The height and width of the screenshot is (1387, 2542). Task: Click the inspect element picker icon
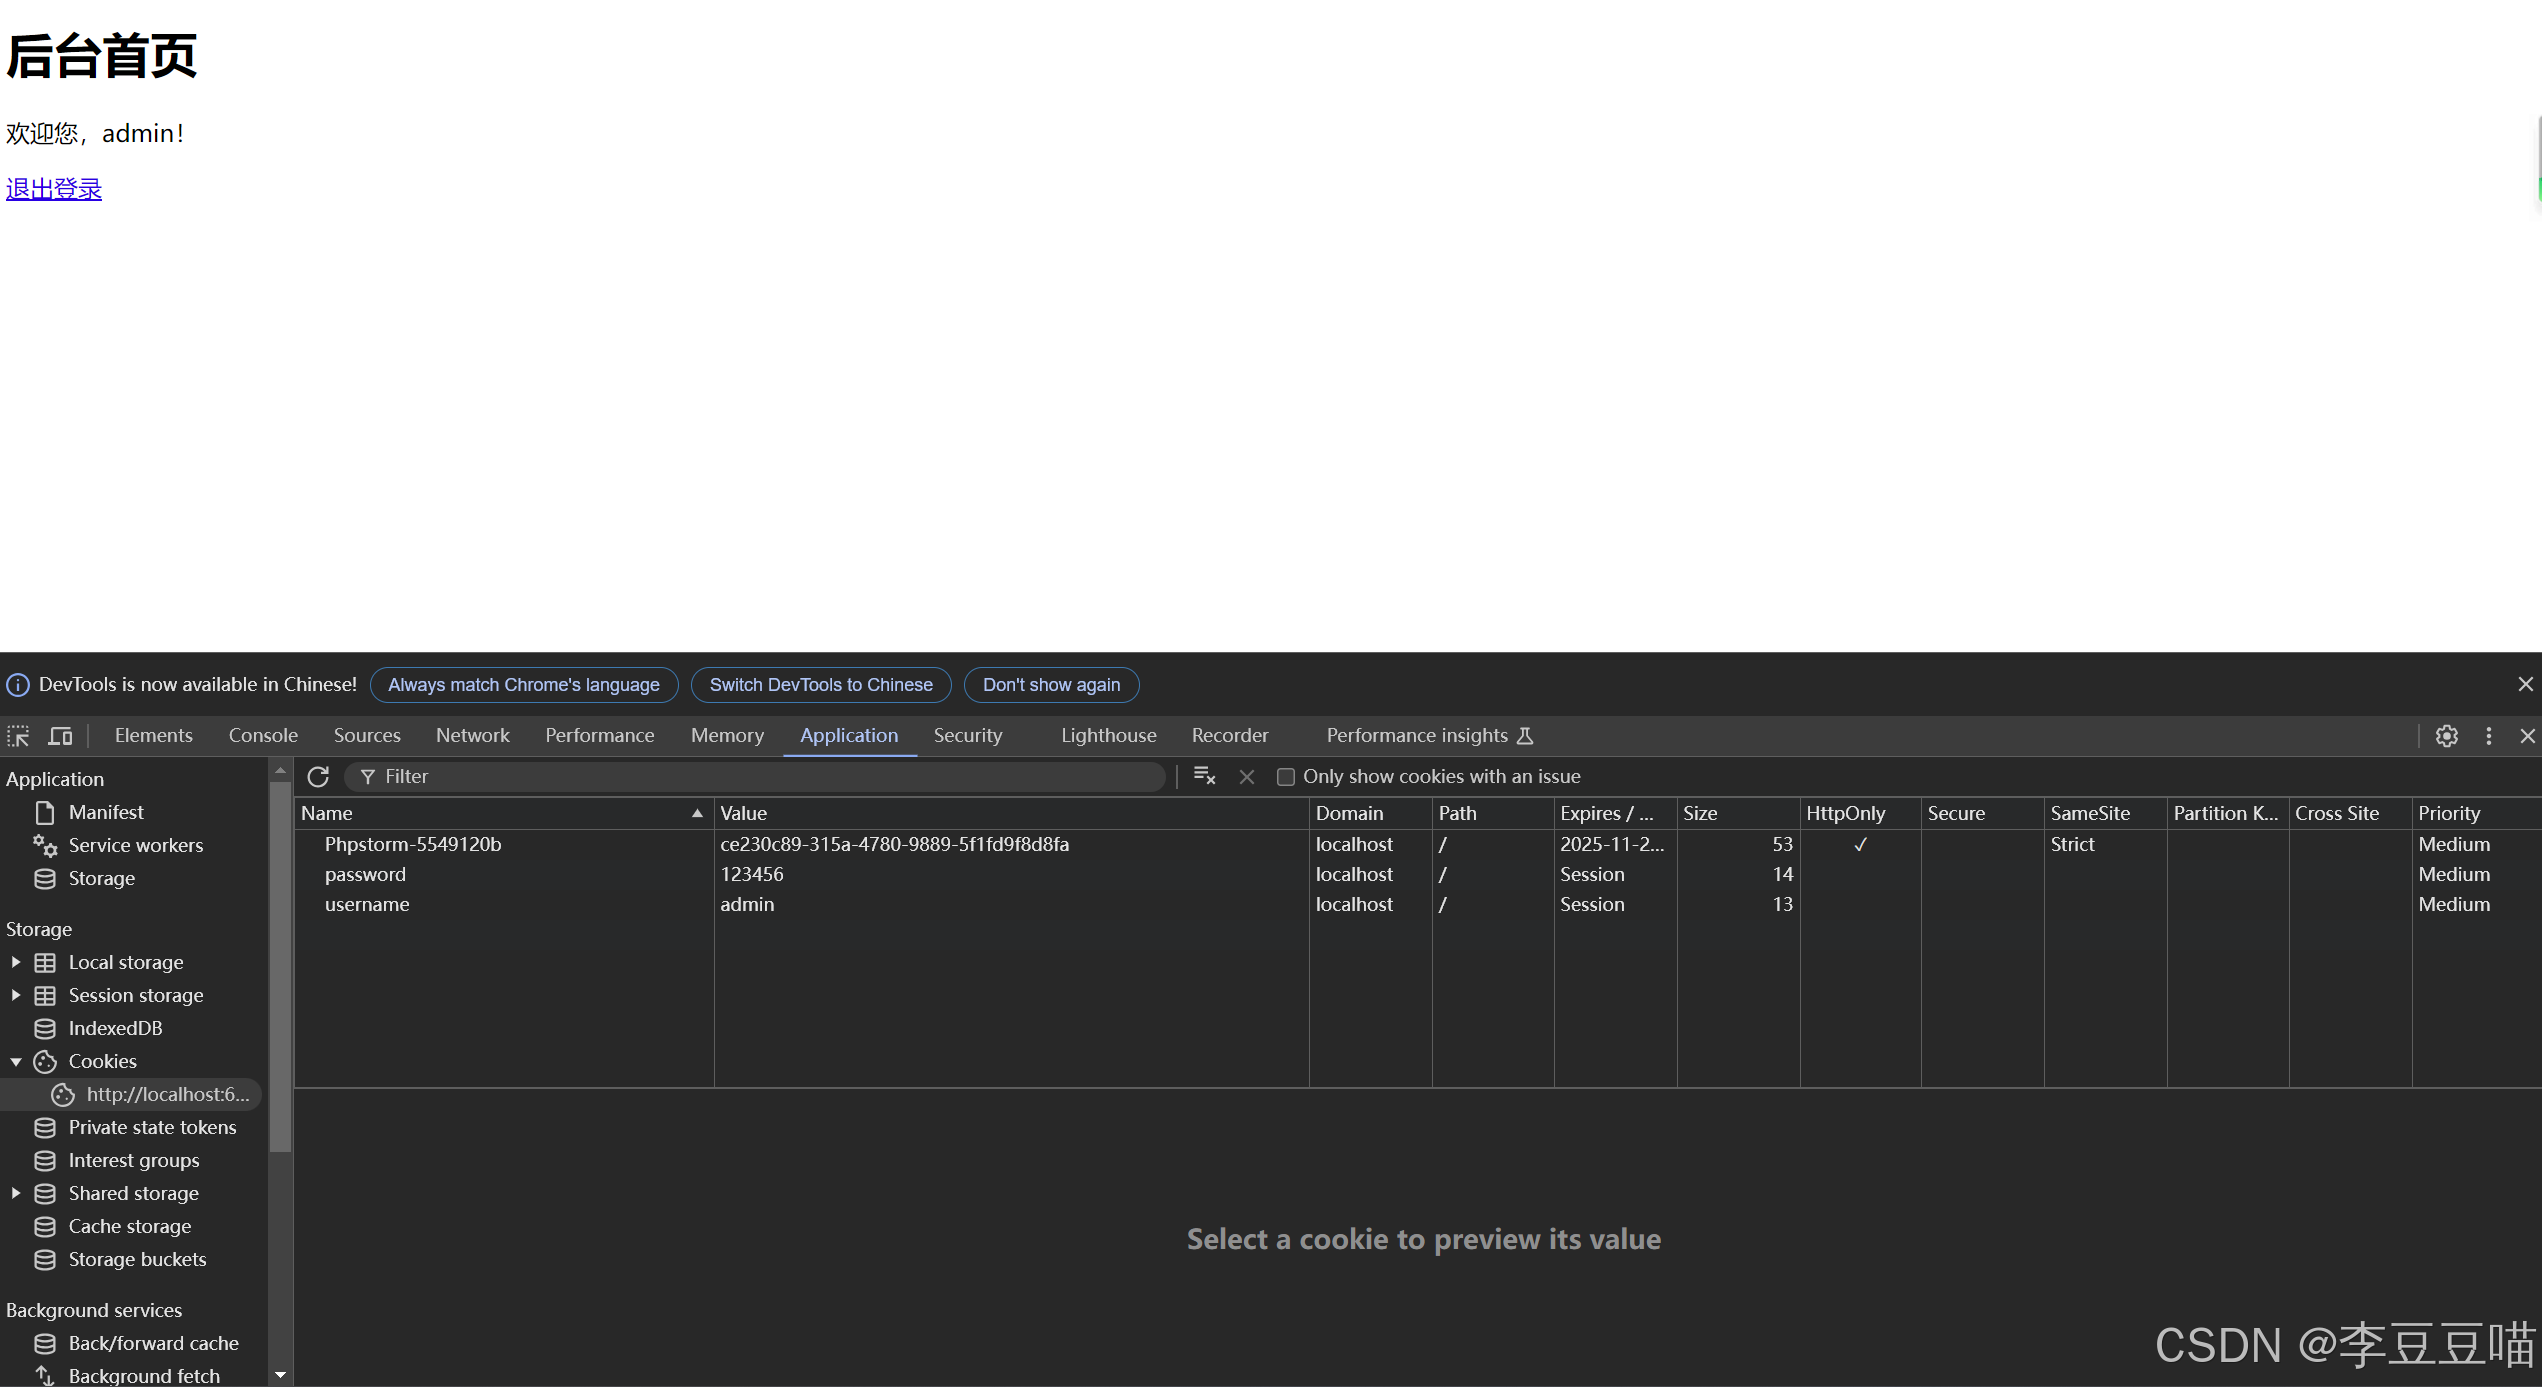click(x=18, y=736)
